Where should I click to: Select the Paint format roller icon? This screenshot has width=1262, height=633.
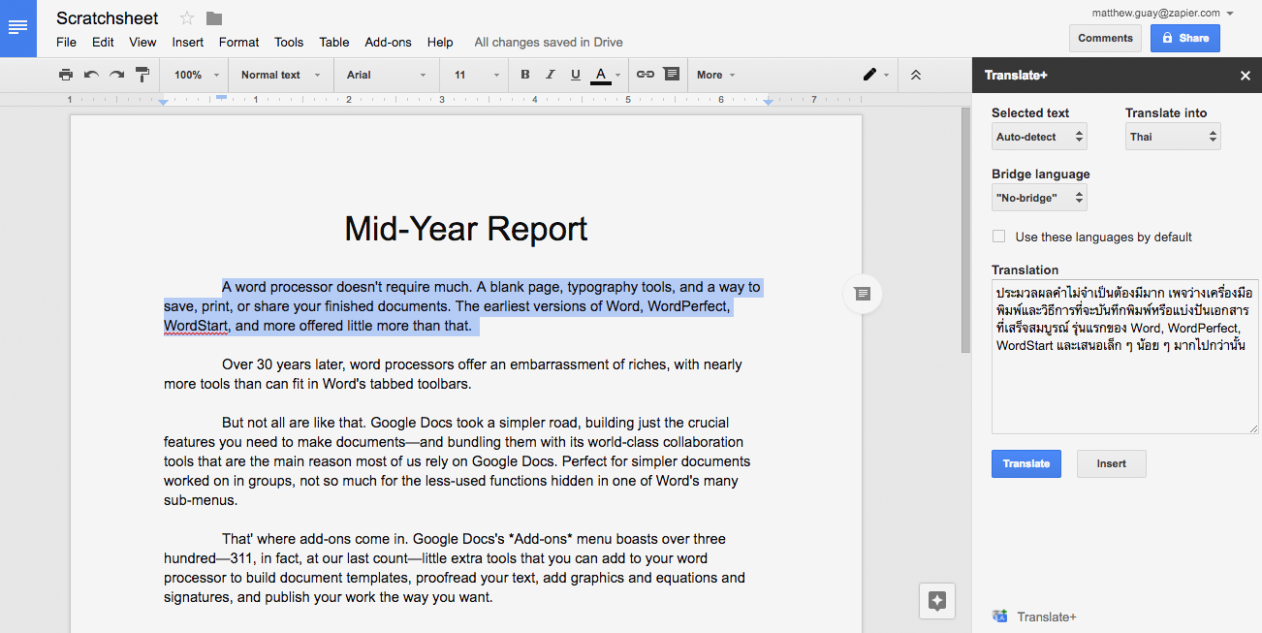coord(142,75)
